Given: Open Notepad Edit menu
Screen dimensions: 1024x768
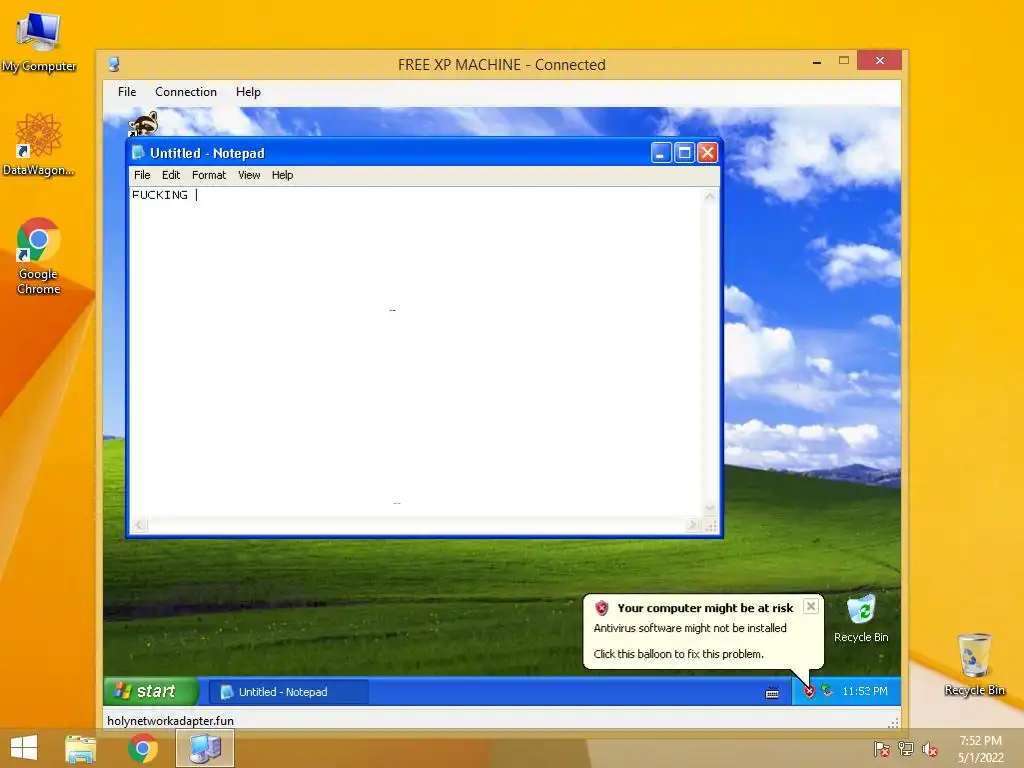Looking at the screenshot, I should pyautogui.click(x=170, y=175).
